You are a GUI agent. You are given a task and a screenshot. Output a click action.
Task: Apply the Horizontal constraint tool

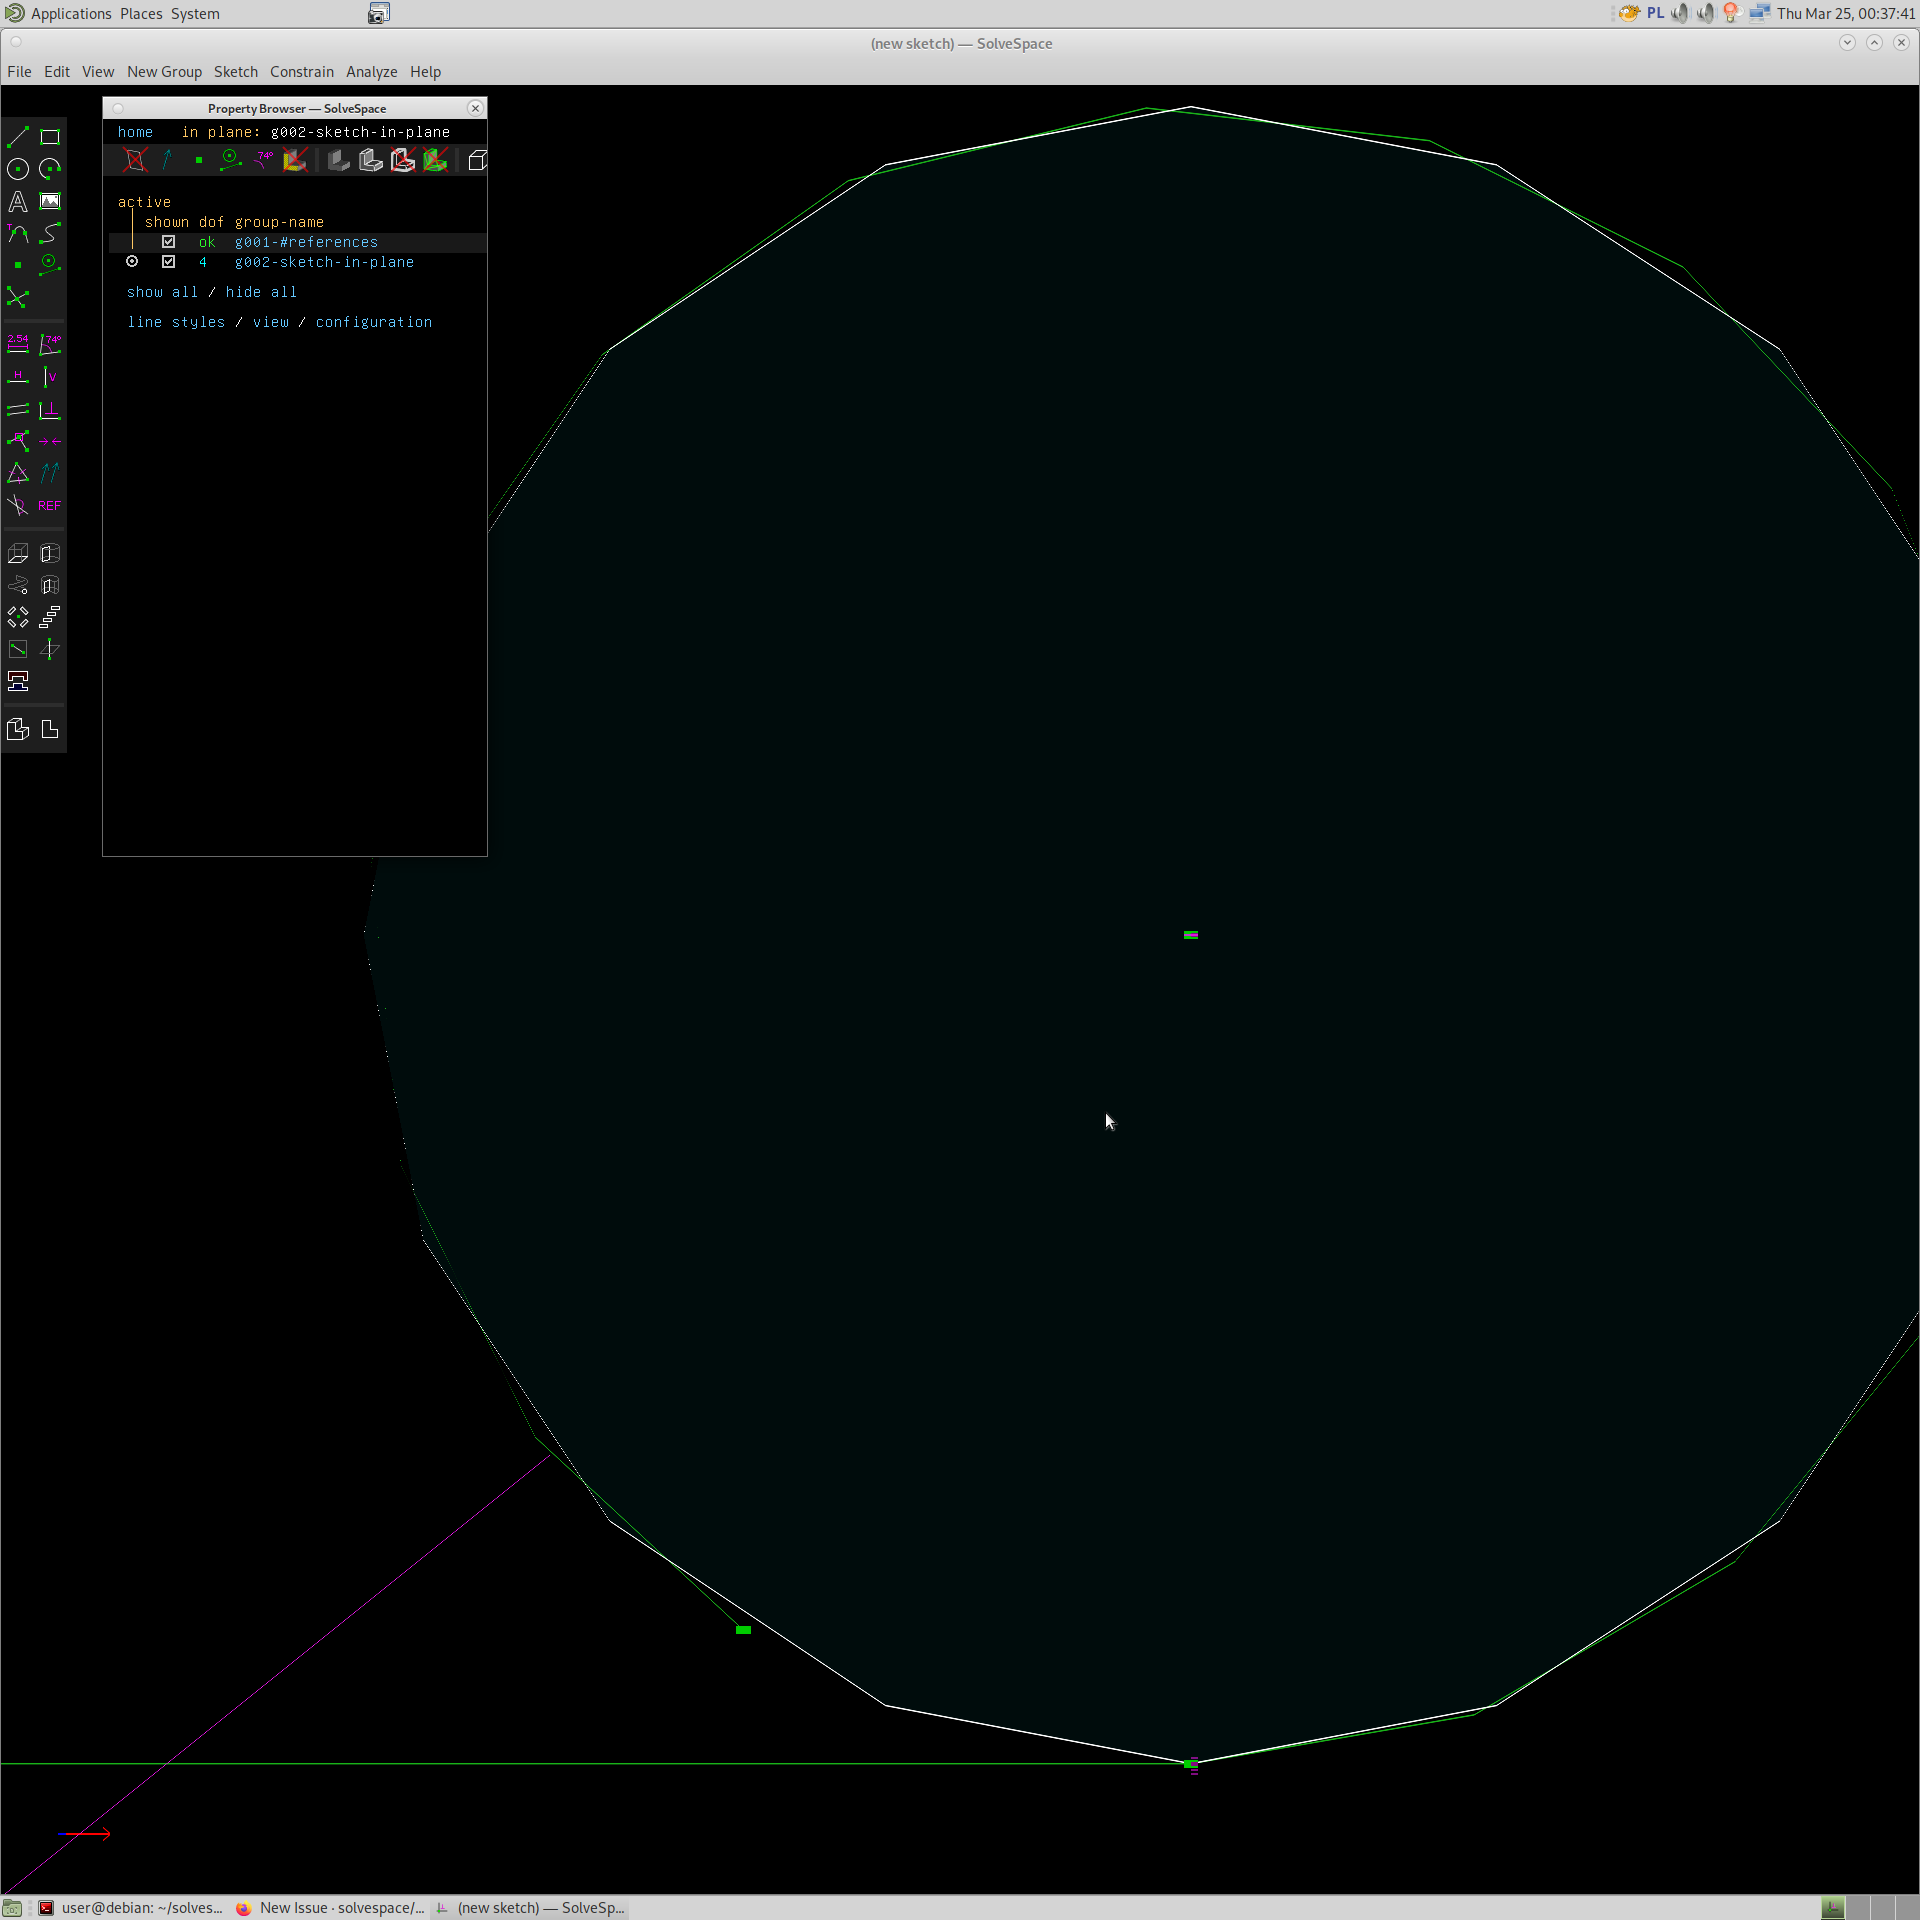tap(18, 377)
